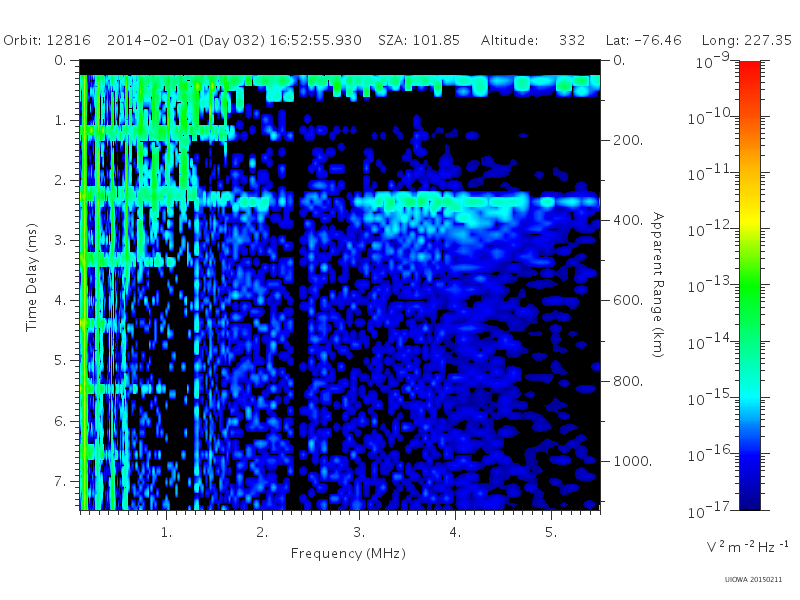Click the '4.' tick on time delay axis
The image size is (800, 600).
click(60, 301)
